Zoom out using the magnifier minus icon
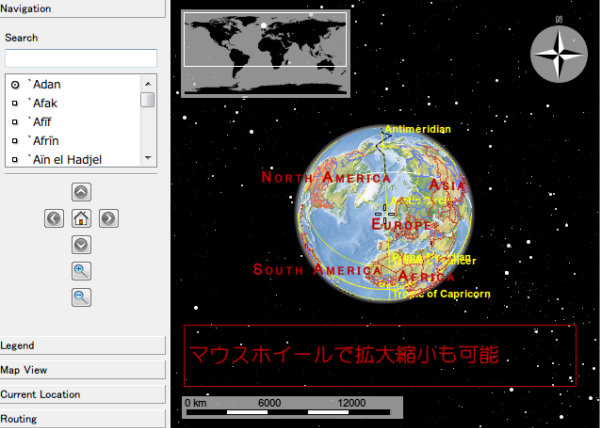 point(81,297)
